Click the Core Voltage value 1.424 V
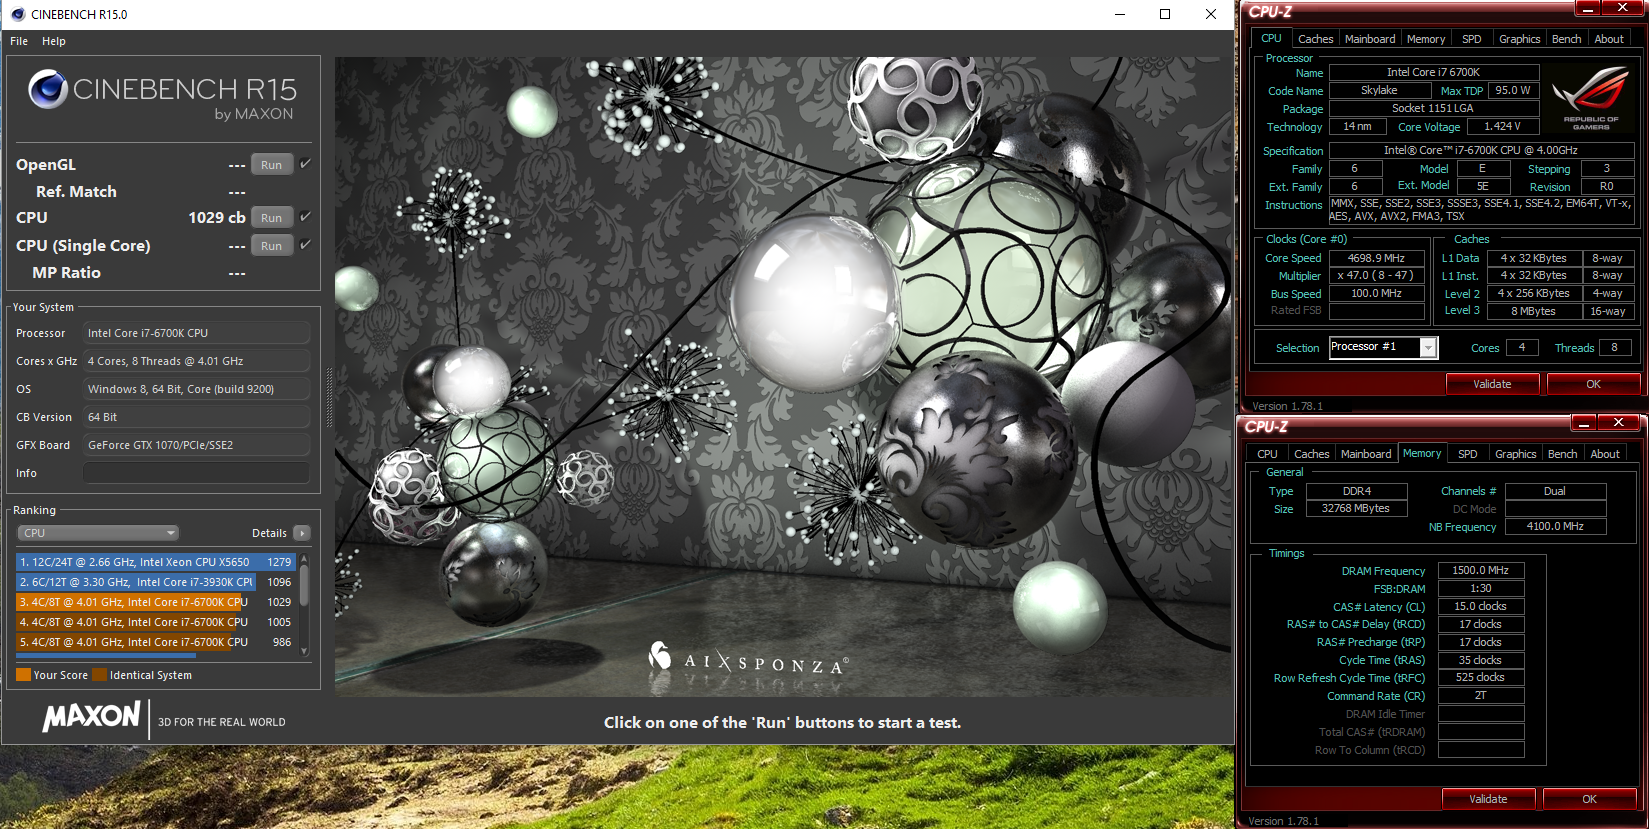The height and width of the screenshot is (829, 1649). click(1502, 127)
